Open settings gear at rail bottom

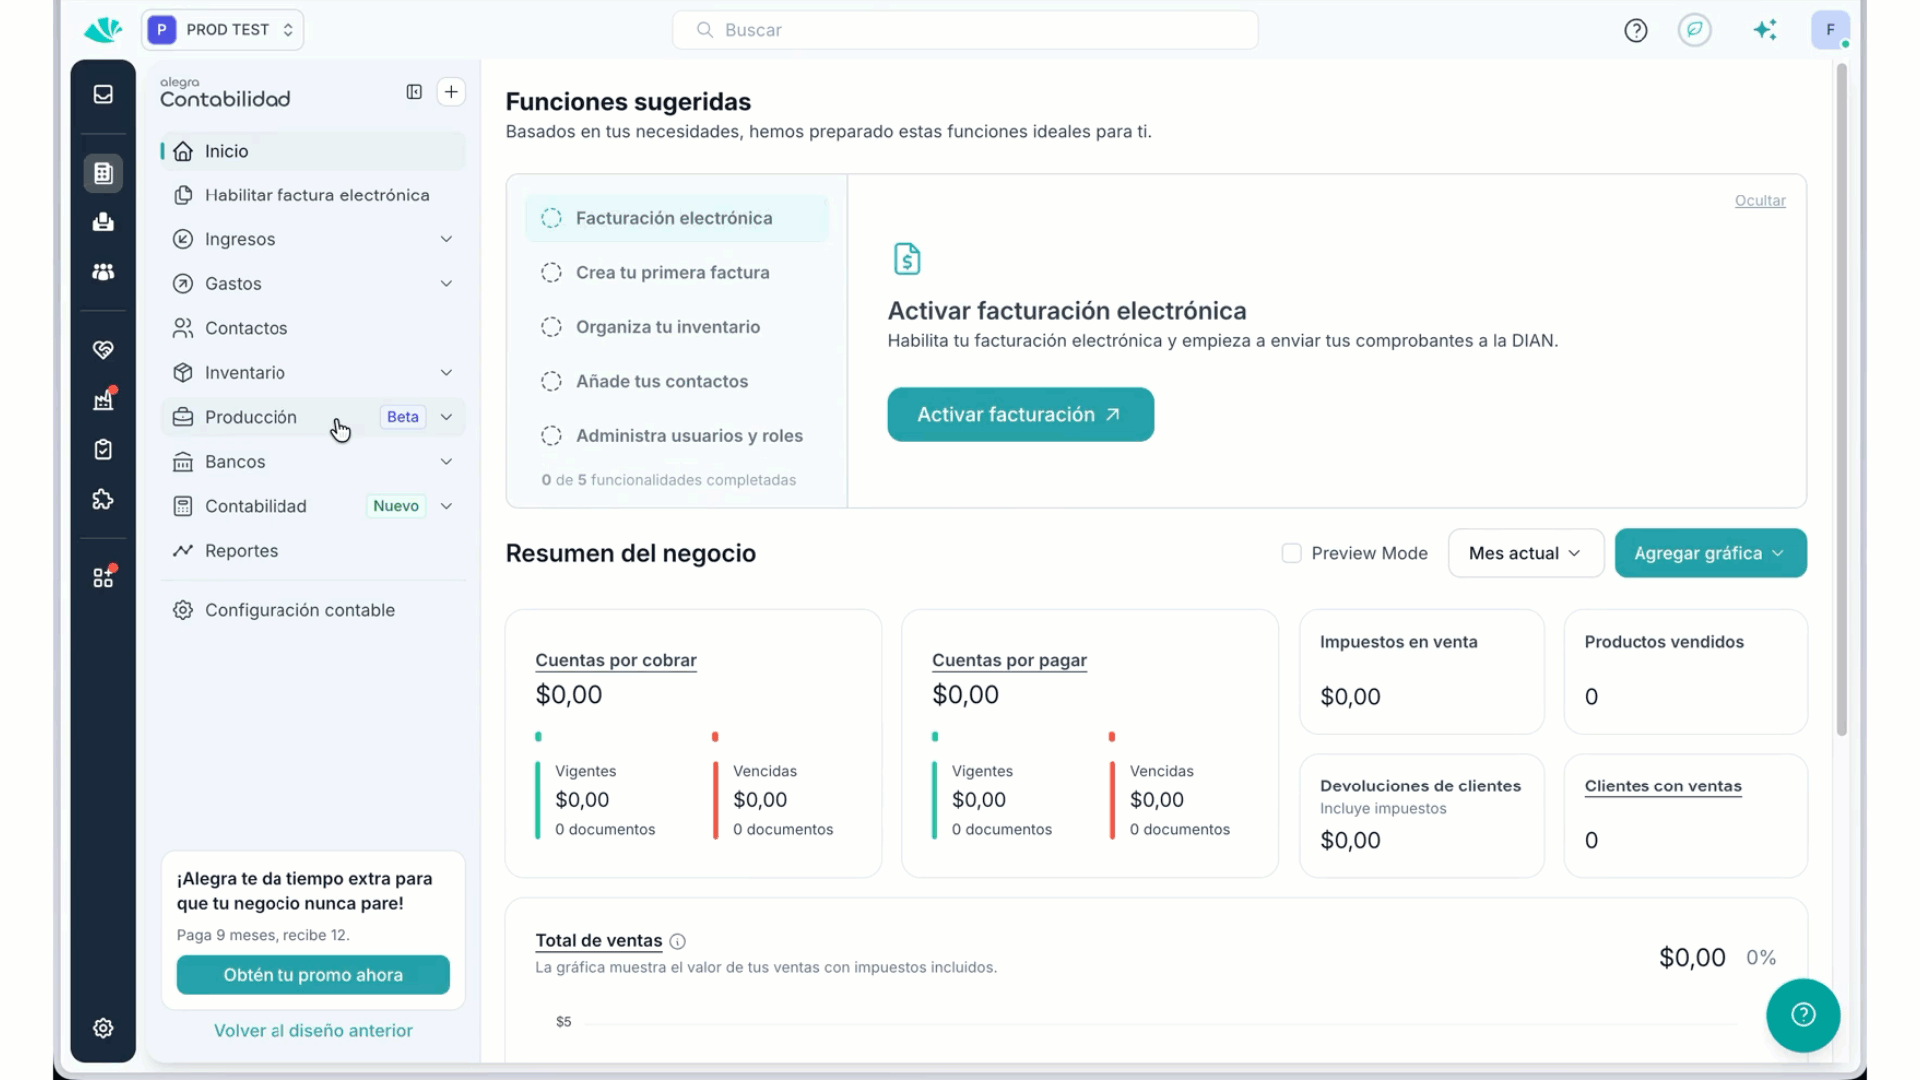click(x=103, y=1028)
